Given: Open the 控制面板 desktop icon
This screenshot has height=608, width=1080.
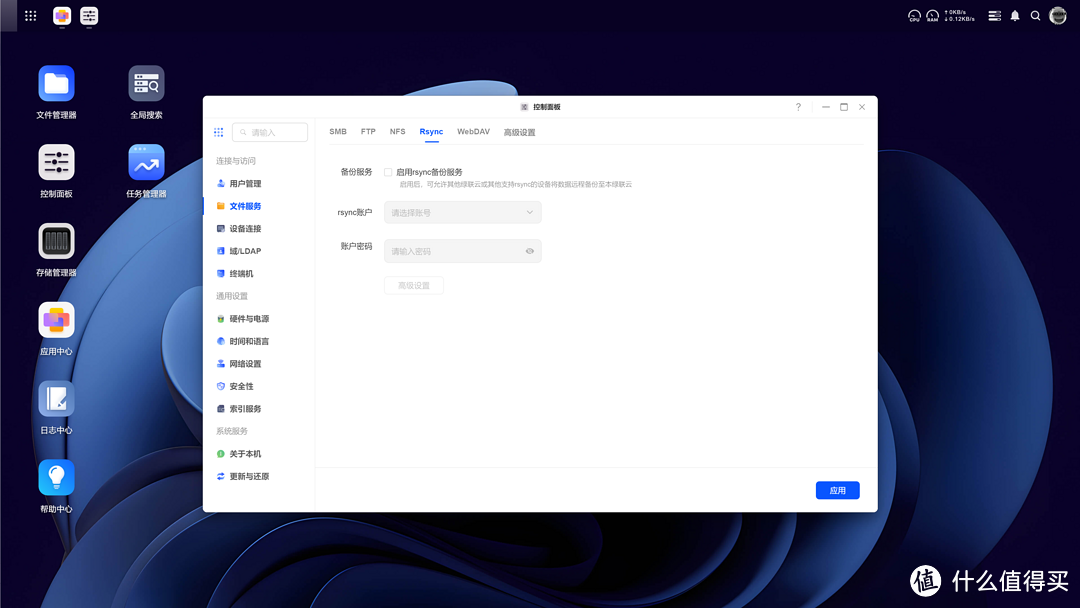Looking at the screenshot, I should 56,163.
